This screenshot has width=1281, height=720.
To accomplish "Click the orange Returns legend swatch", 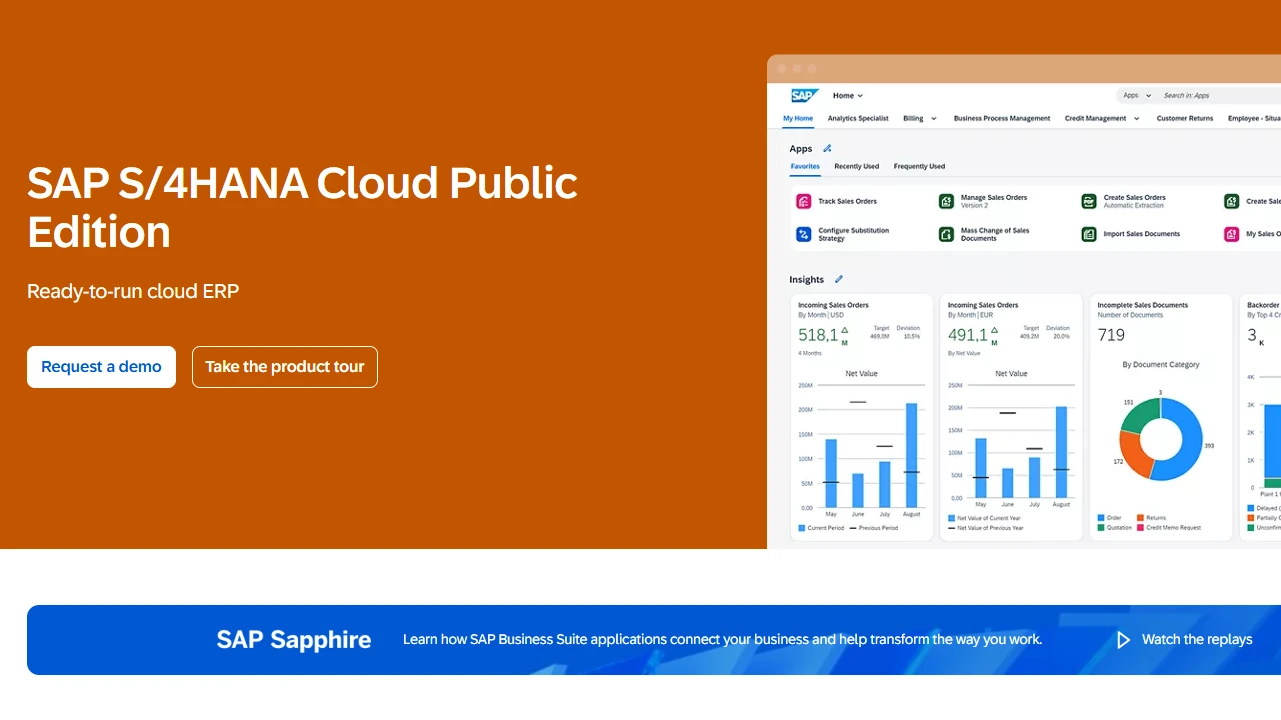I will [1140, 518].
